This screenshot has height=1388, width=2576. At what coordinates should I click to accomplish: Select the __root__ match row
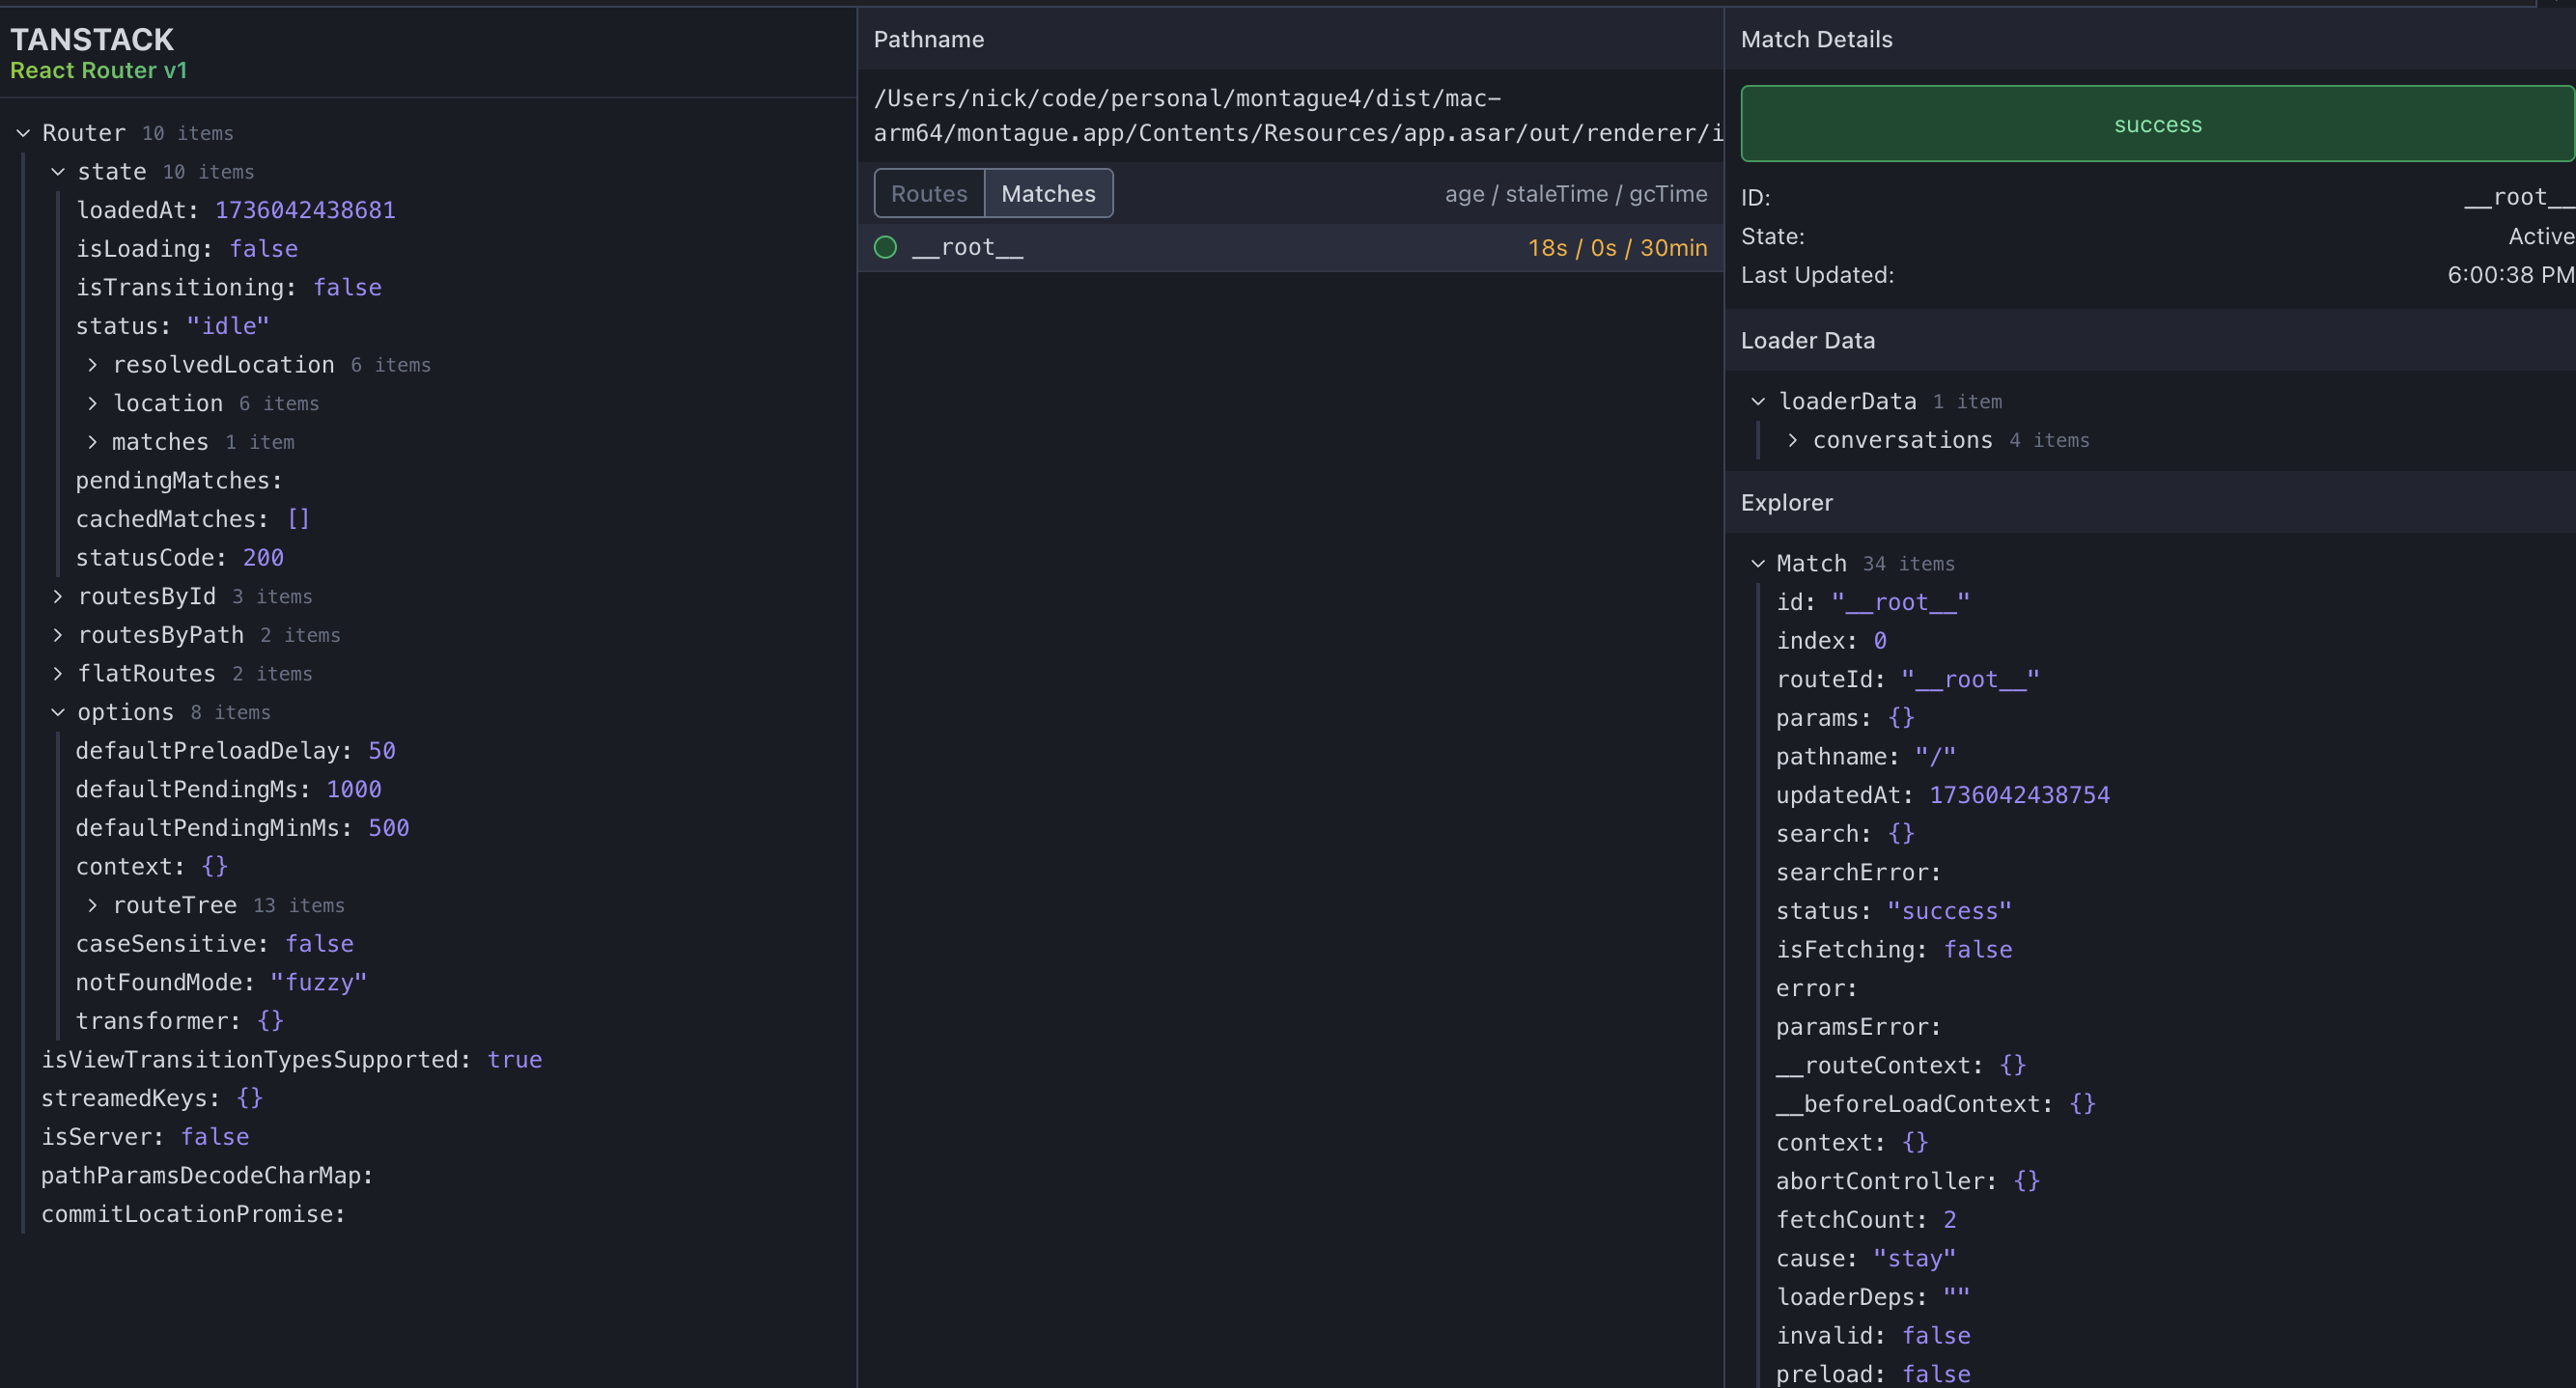1290,247
